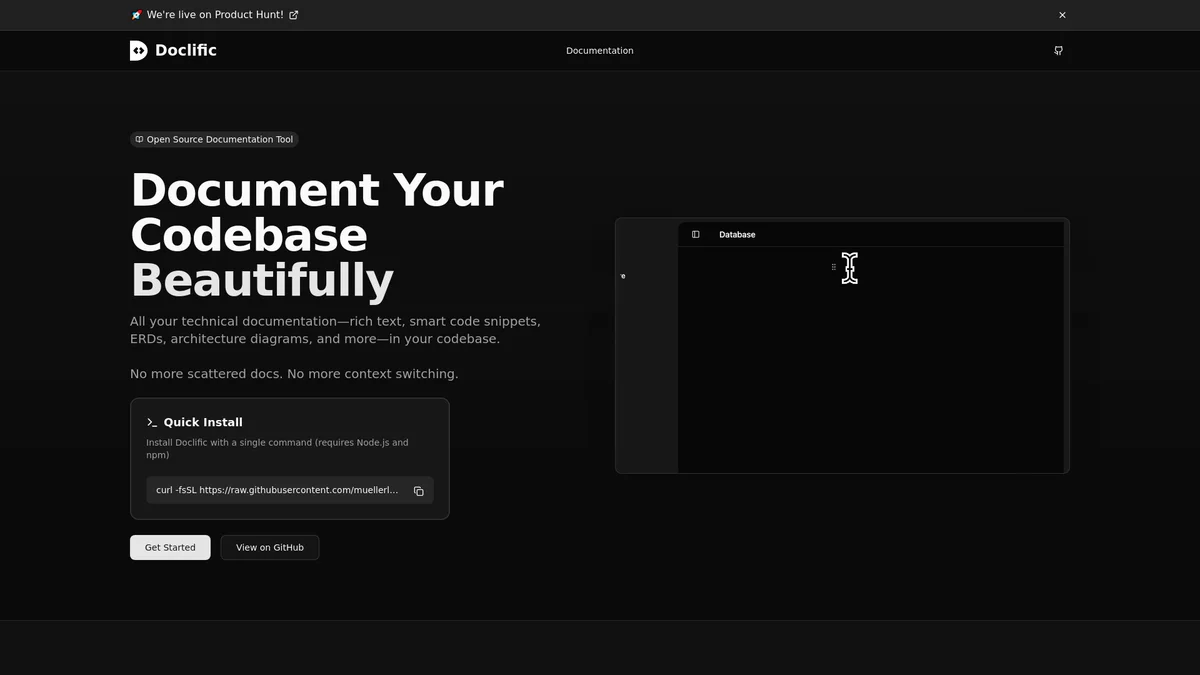Open the GitHub icon in the header
Viewport: 1200px width, 675px height.
tap(1058, 51)
